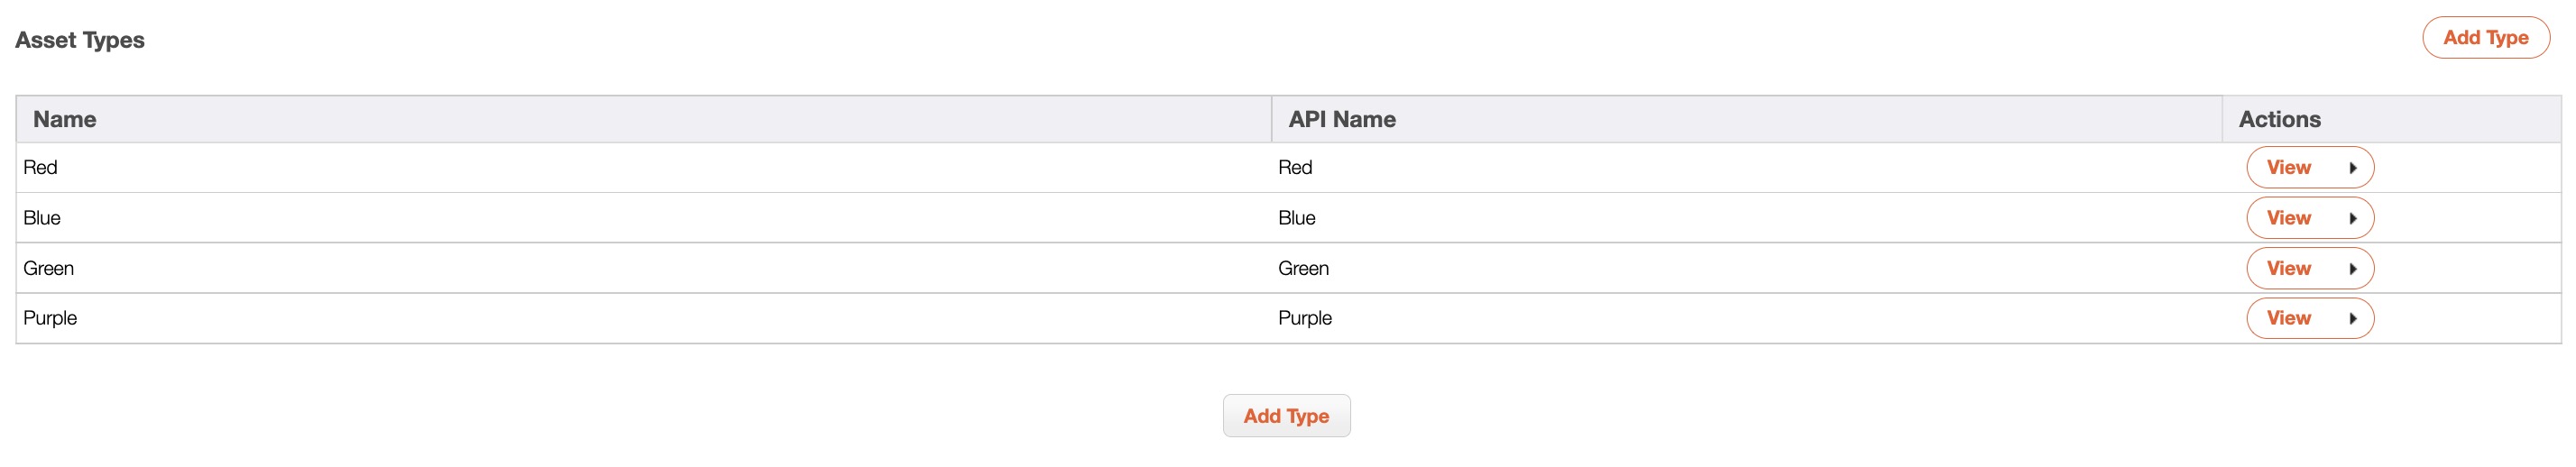The image size is (2576, 467).
Task: Select the Green cell in the Name column
Action: pyautogui.click(x=49, y=269)
